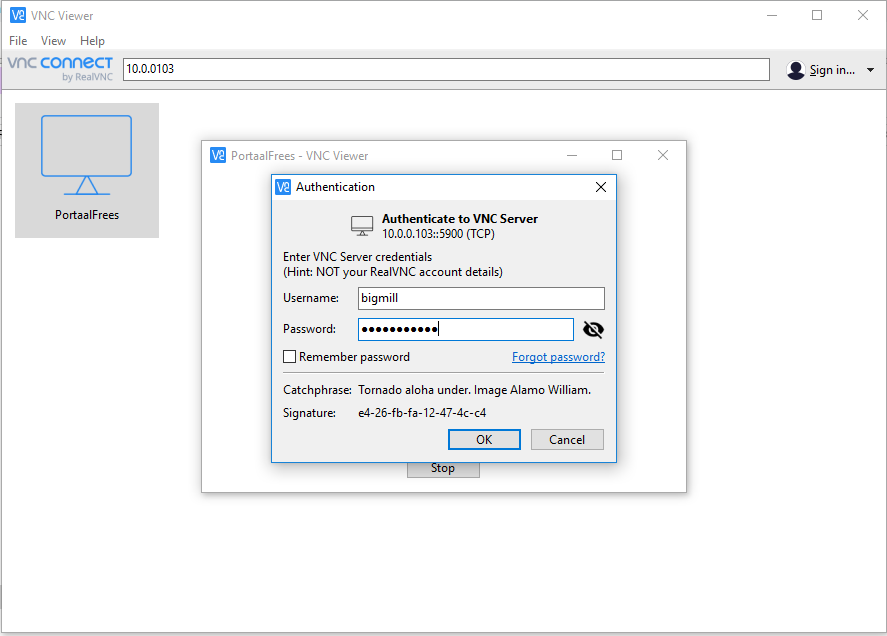Click the Sign in user avatar icon
The height and width of the screenshot is (636, 887).
point(795,70)
